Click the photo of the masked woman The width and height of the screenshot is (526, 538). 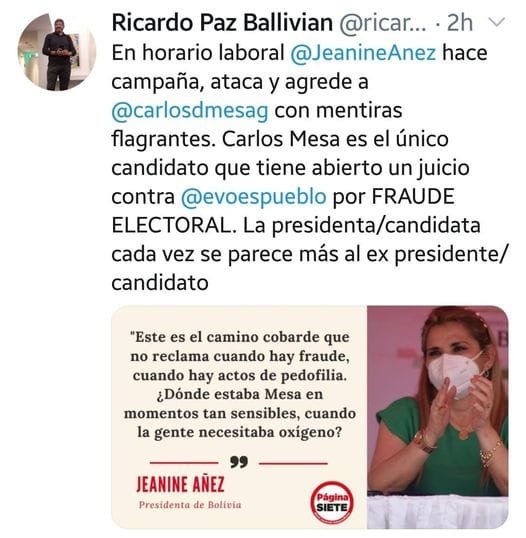[437, 417]
